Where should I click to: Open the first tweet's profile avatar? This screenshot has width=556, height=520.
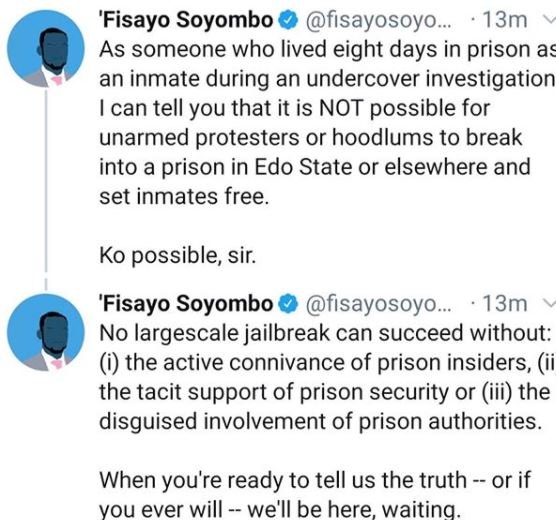pos(46,49)
